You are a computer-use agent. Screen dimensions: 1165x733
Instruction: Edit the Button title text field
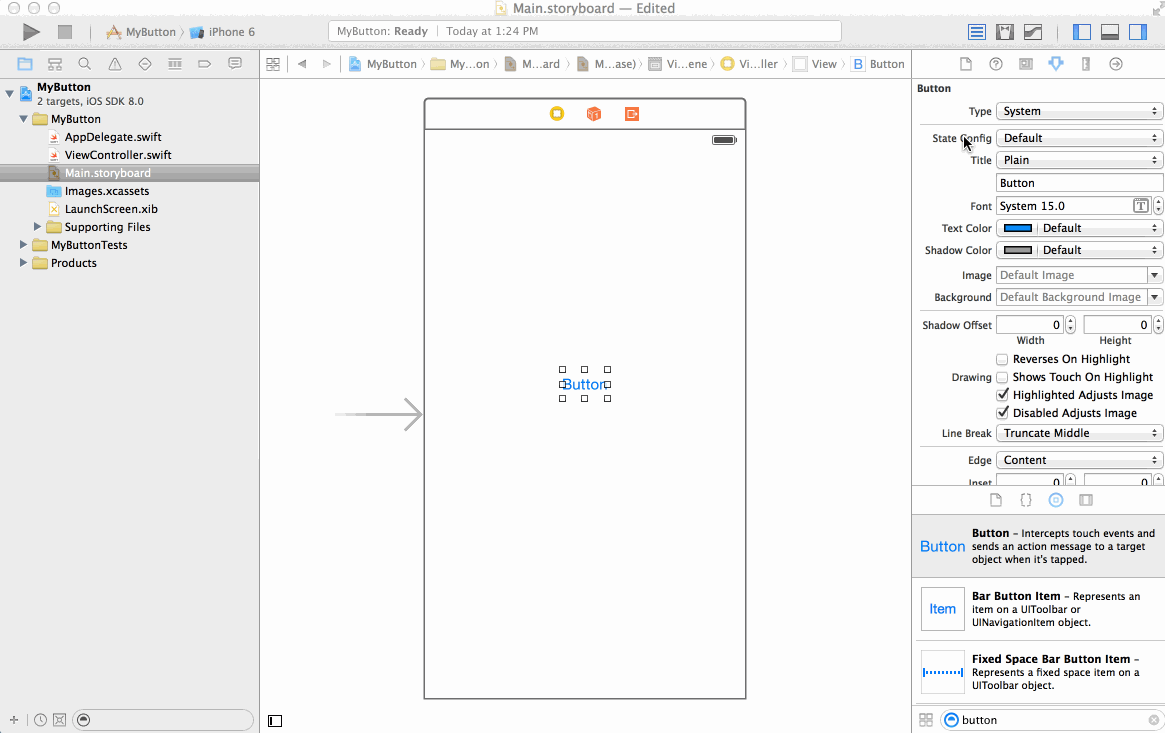[1080, 183]
